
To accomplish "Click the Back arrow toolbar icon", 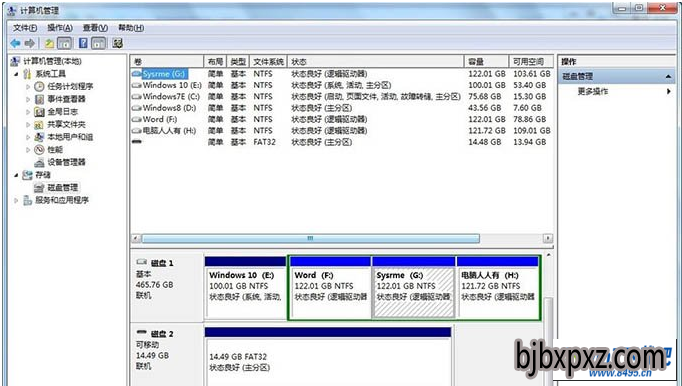I will point(16,43).
